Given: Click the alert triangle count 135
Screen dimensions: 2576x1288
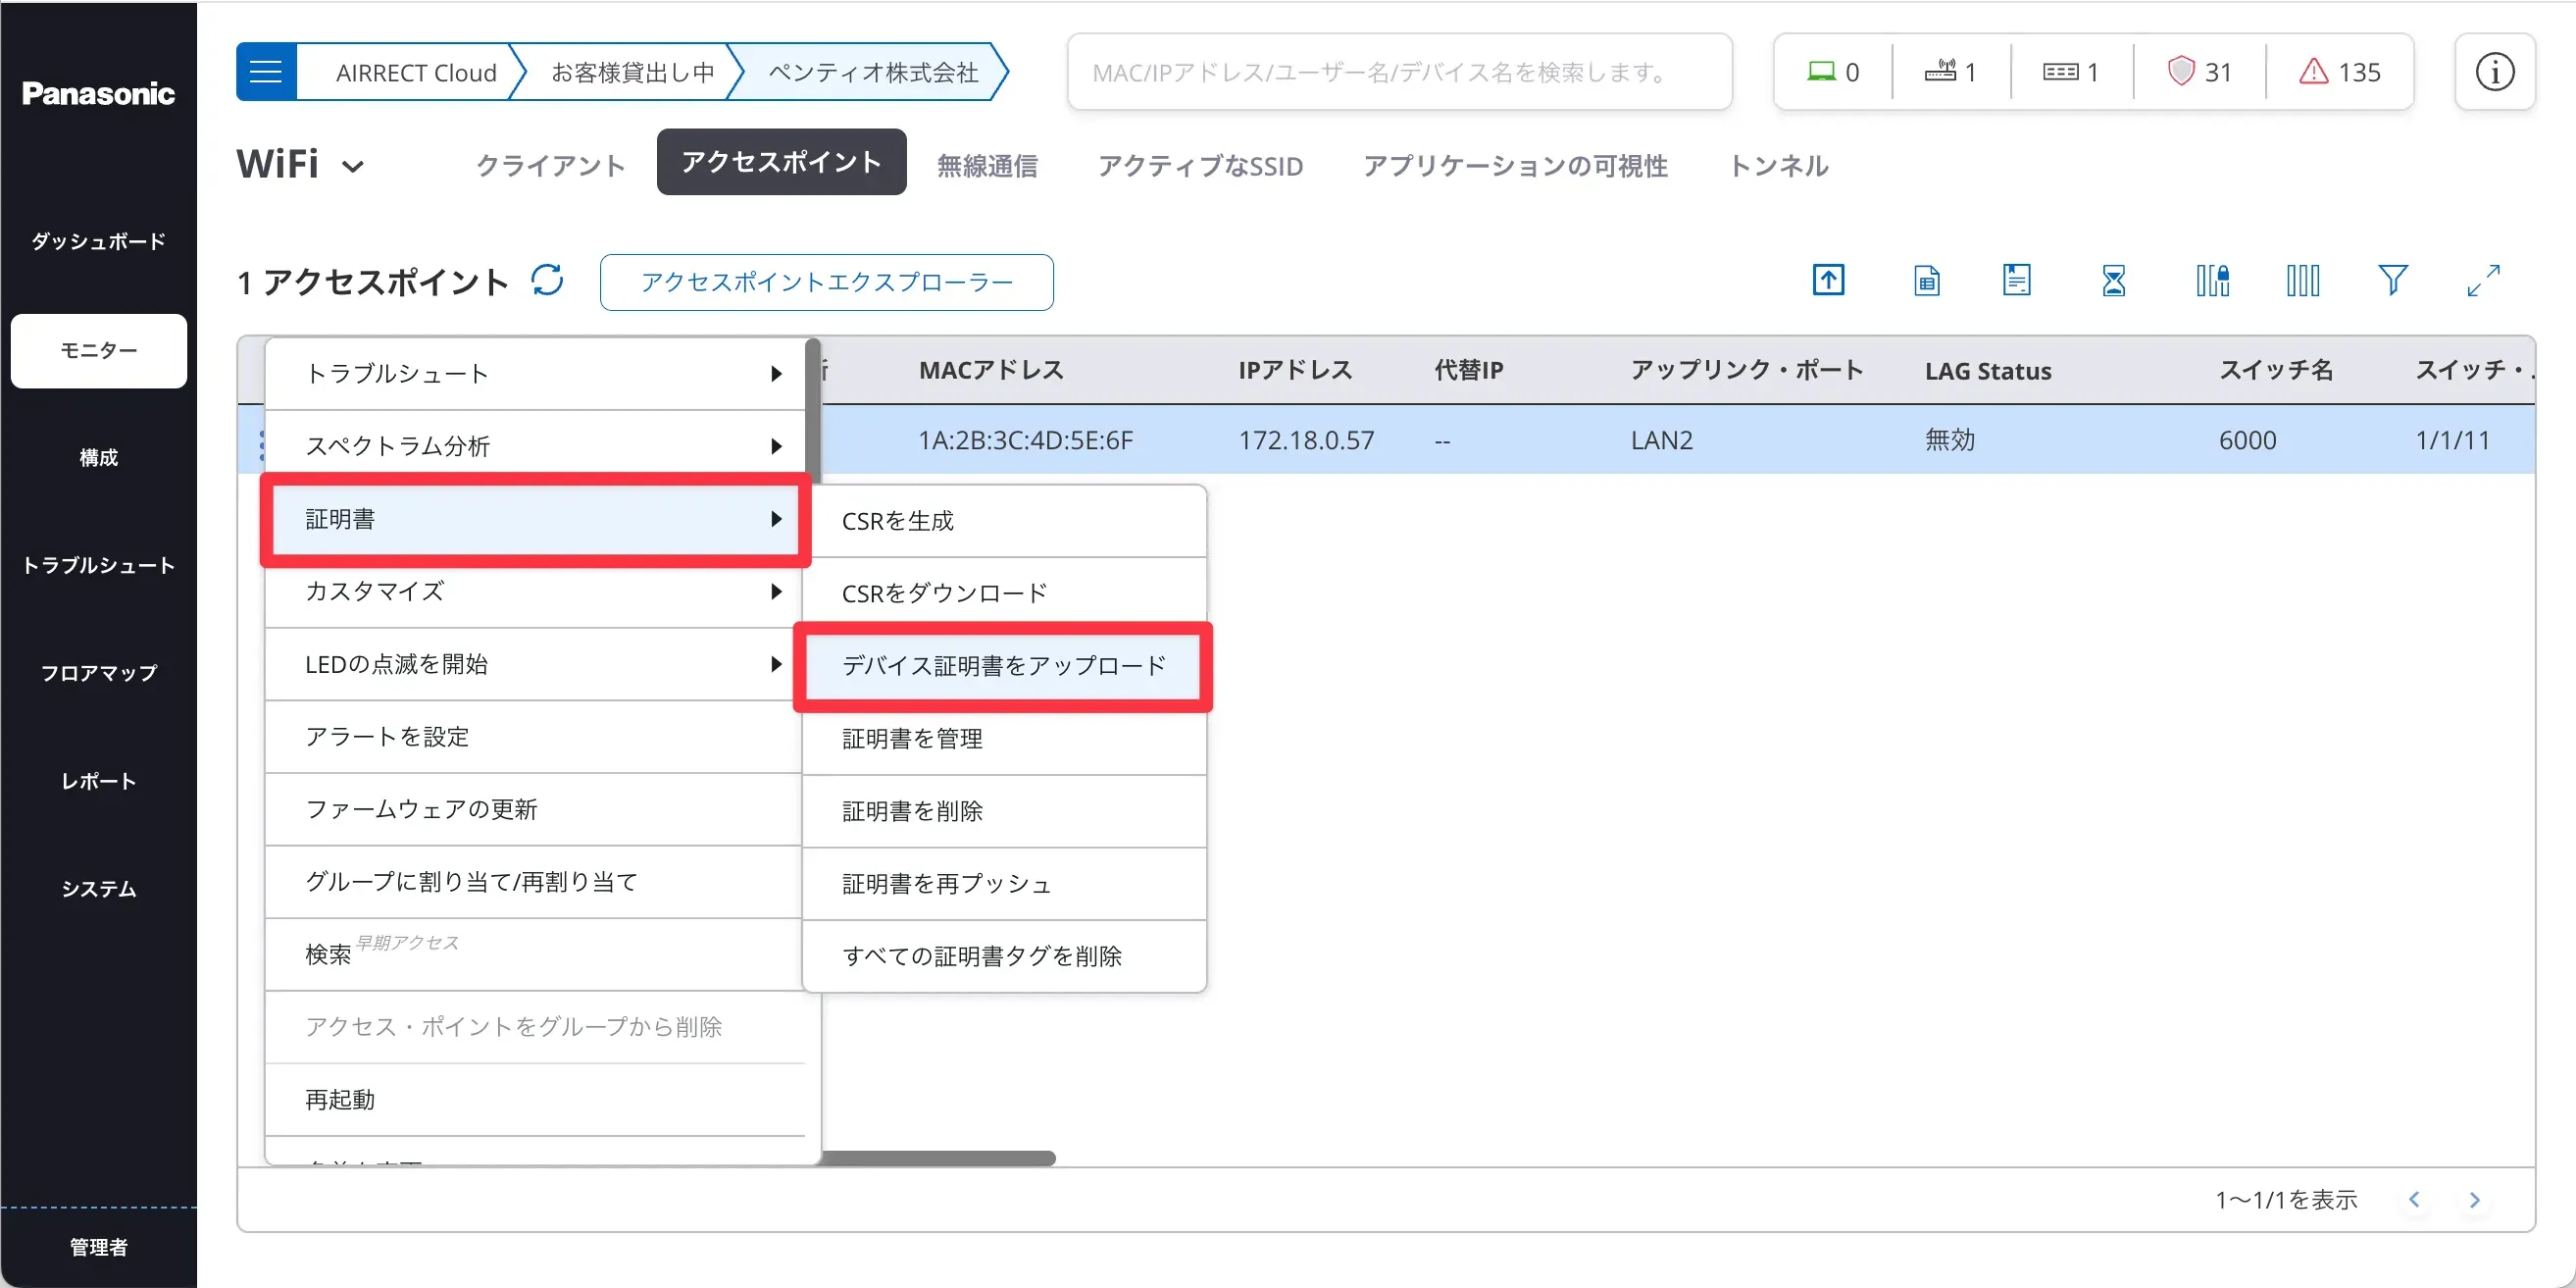Looking at the screenshot, I should coord(2340,72).
